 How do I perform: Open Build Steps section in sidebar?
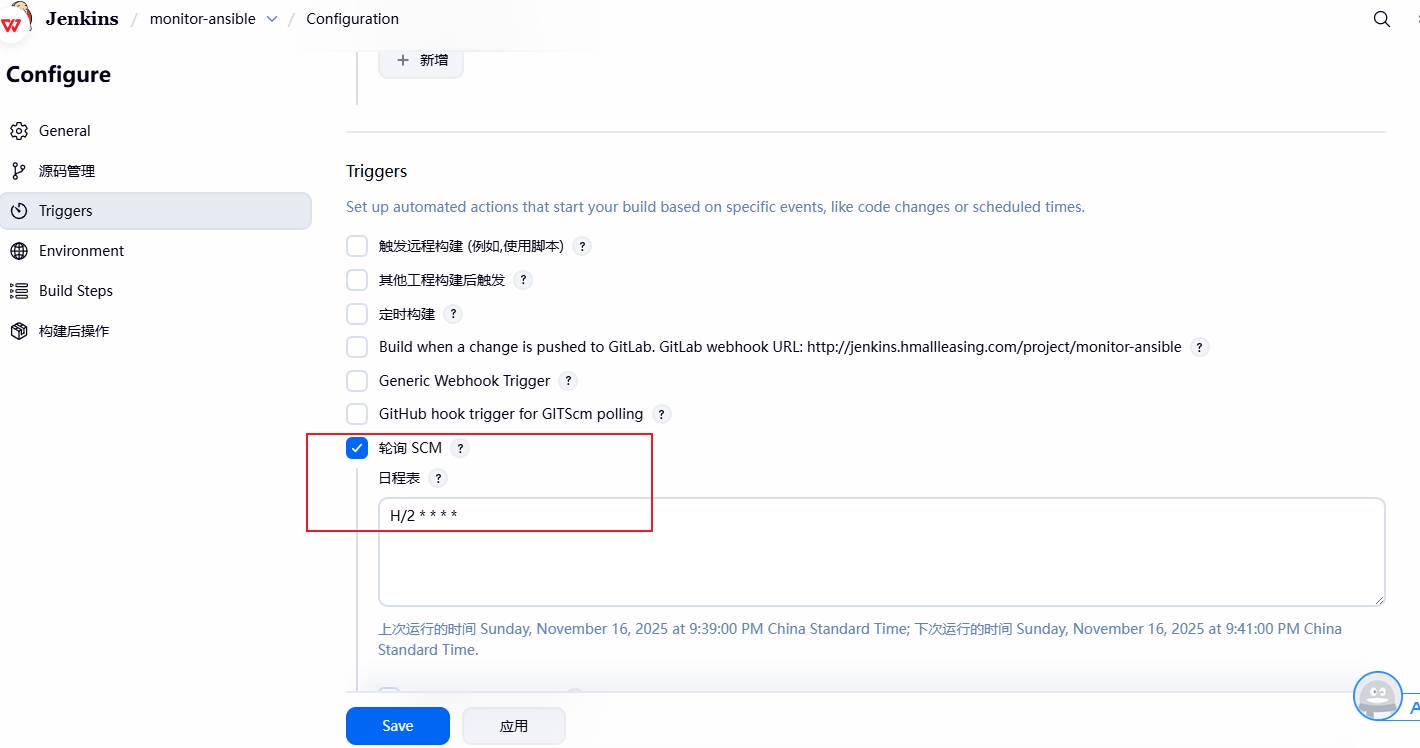(75, 291)
